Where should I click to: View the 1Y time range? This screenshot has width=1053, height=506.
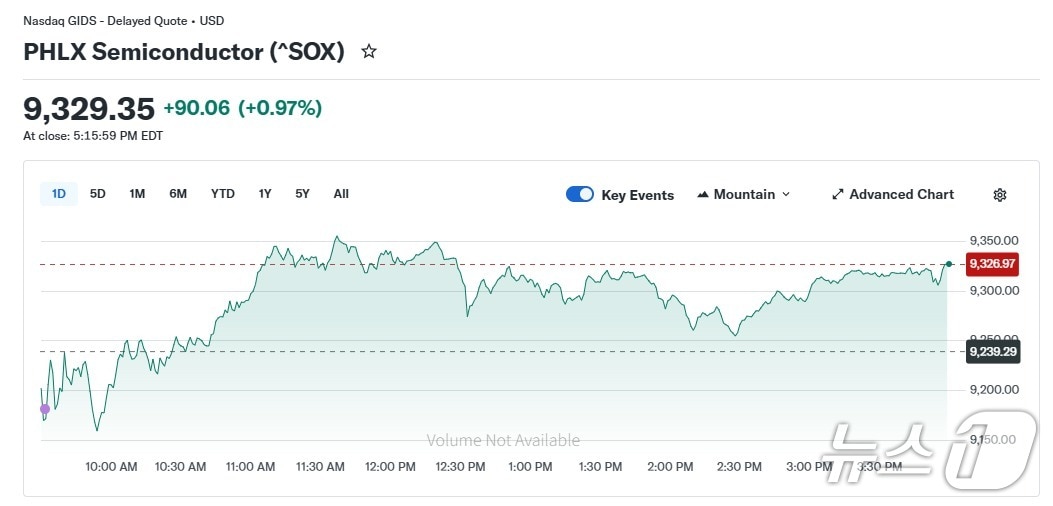click(265, 194)
